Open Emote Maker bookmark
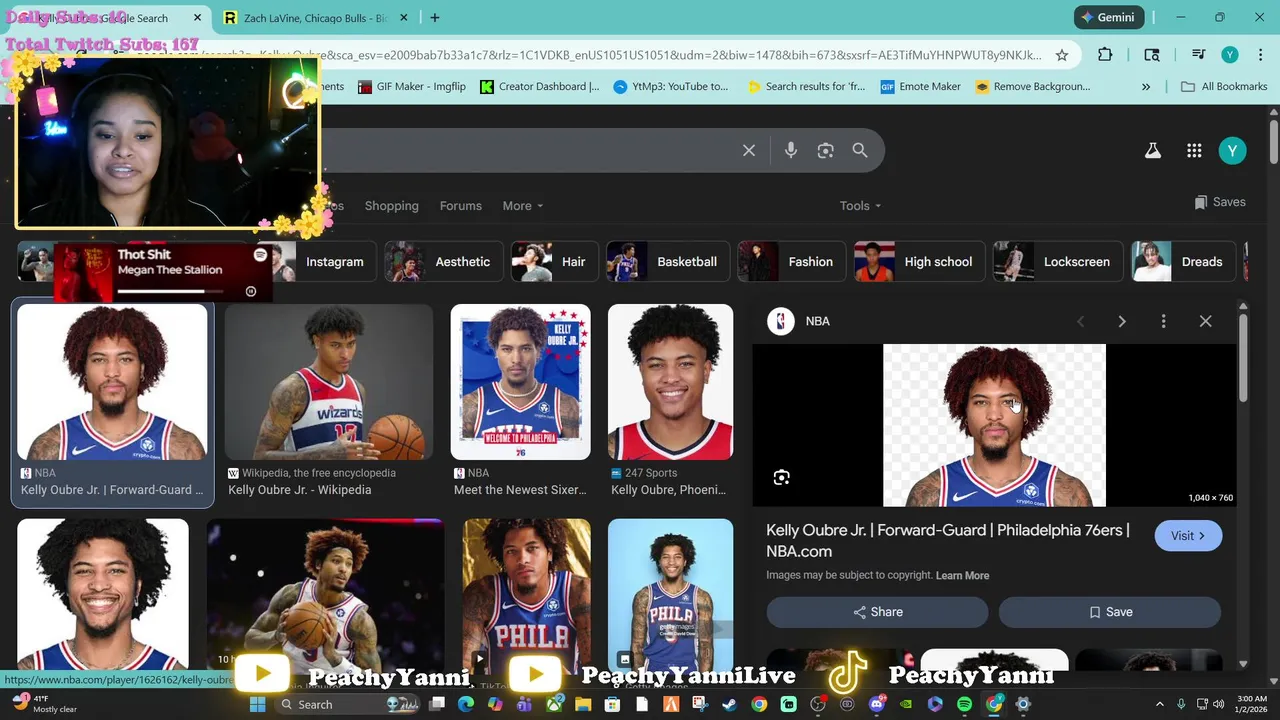The height and width of the screenshot is (720, 1280). (x=920, y=87)
